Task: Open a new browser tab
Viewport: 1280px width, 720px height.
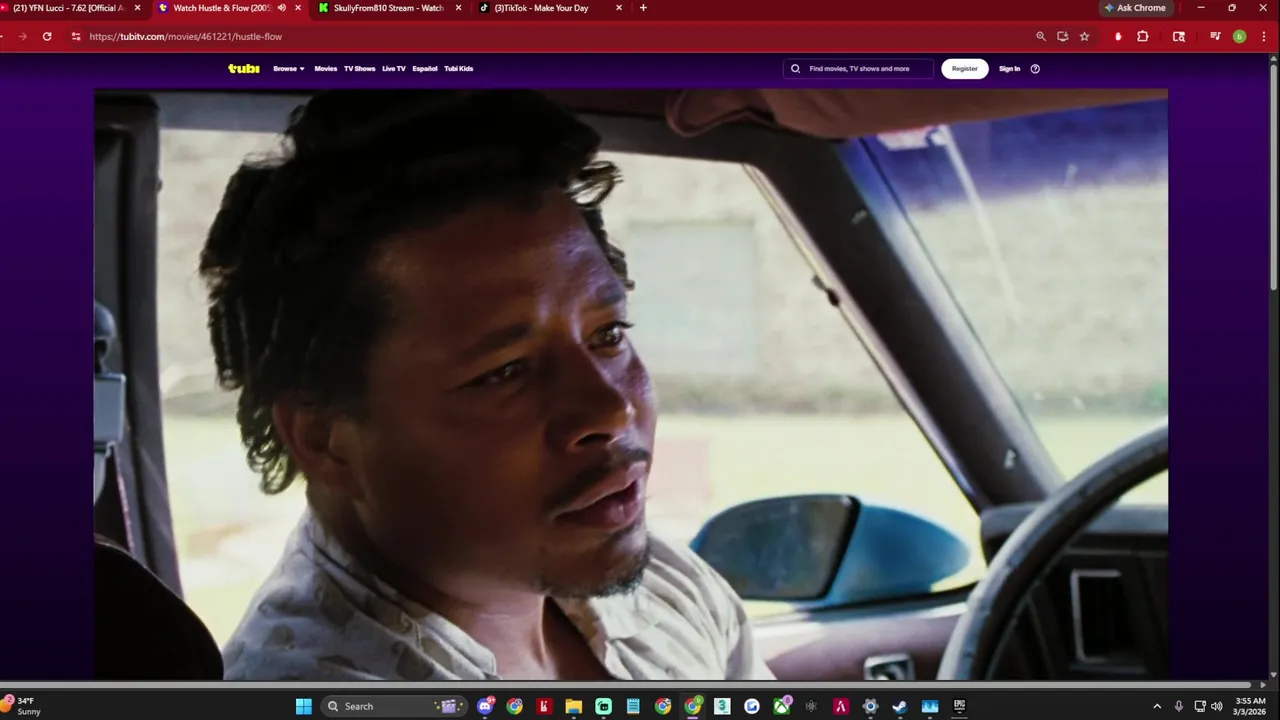Action: pyautogui.click(x=643, y=8)
